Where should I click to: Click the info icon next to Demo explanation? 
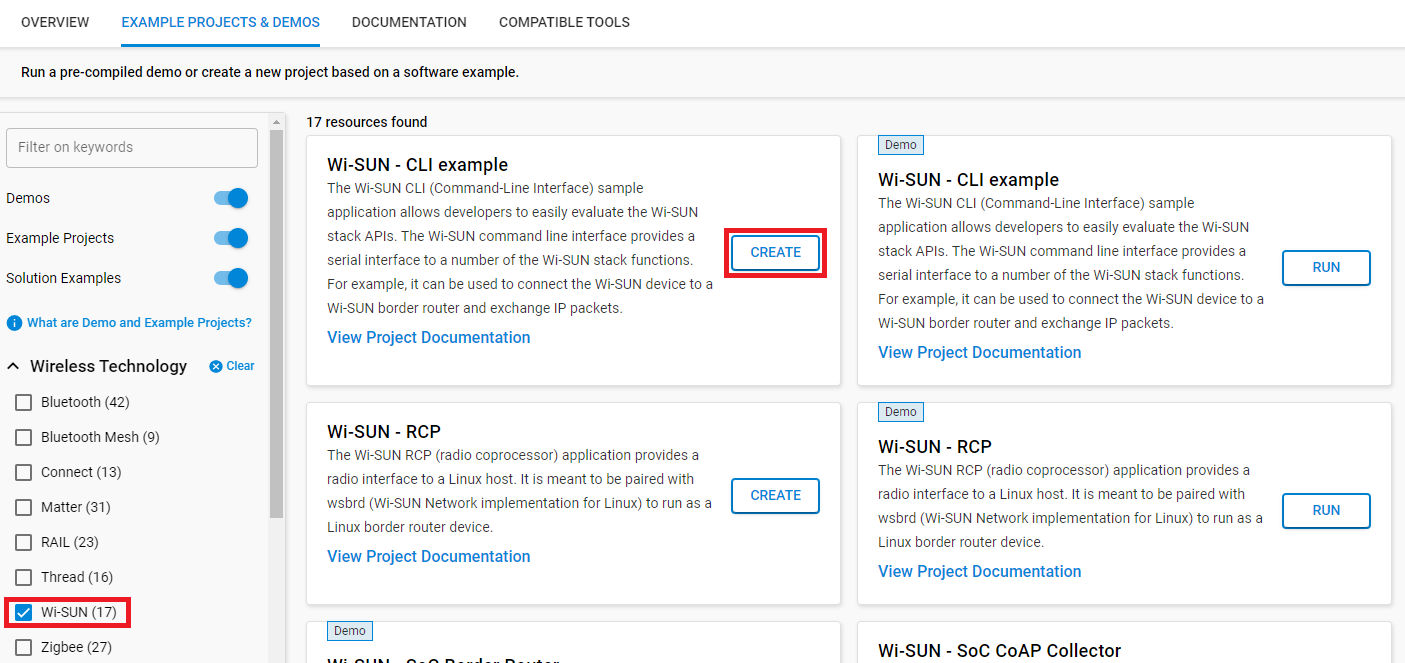tap(13, 322)
